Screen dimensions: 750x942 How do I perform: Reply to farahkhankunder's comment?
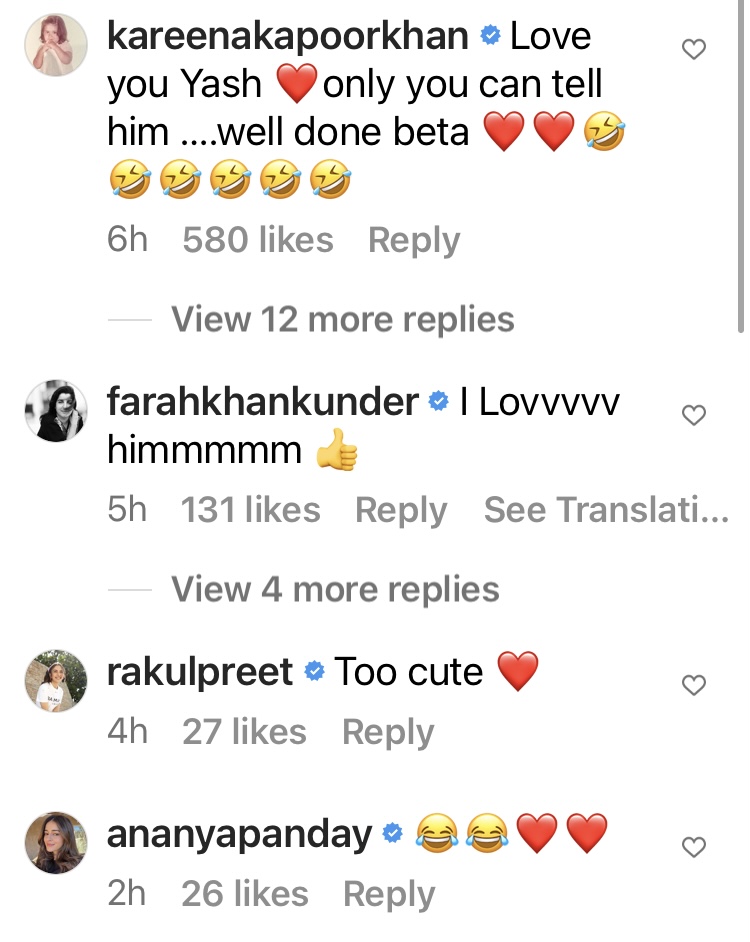click(x=401, y=510)
